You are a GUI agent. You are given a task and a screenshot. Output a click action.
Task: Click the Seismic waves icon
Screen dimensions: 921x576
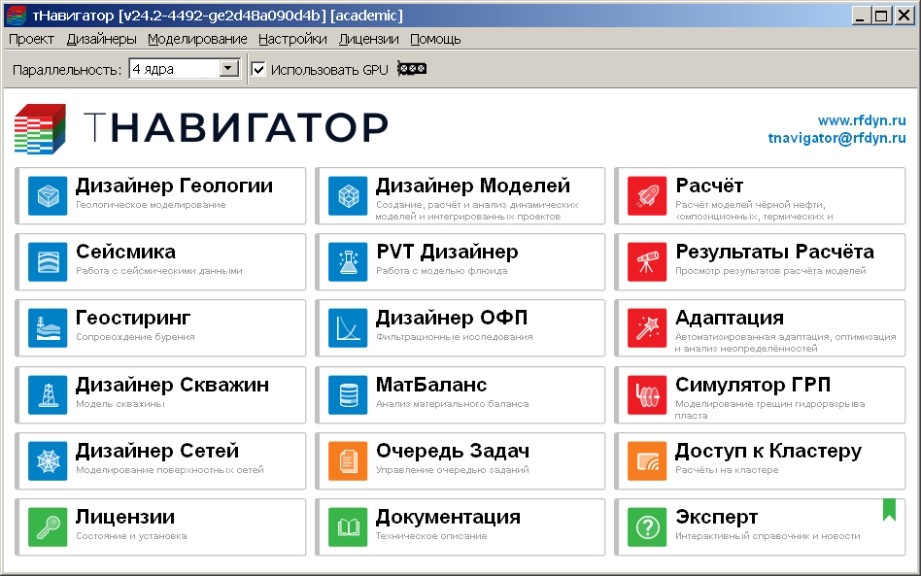47,263
